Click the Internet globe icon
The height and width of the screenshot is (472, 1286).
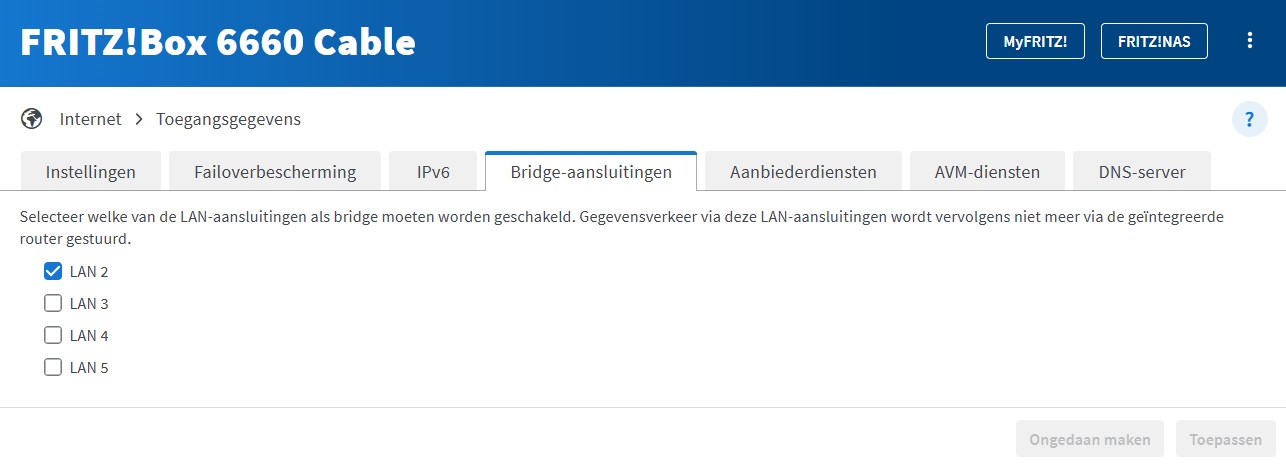click(x=31, y=119)
